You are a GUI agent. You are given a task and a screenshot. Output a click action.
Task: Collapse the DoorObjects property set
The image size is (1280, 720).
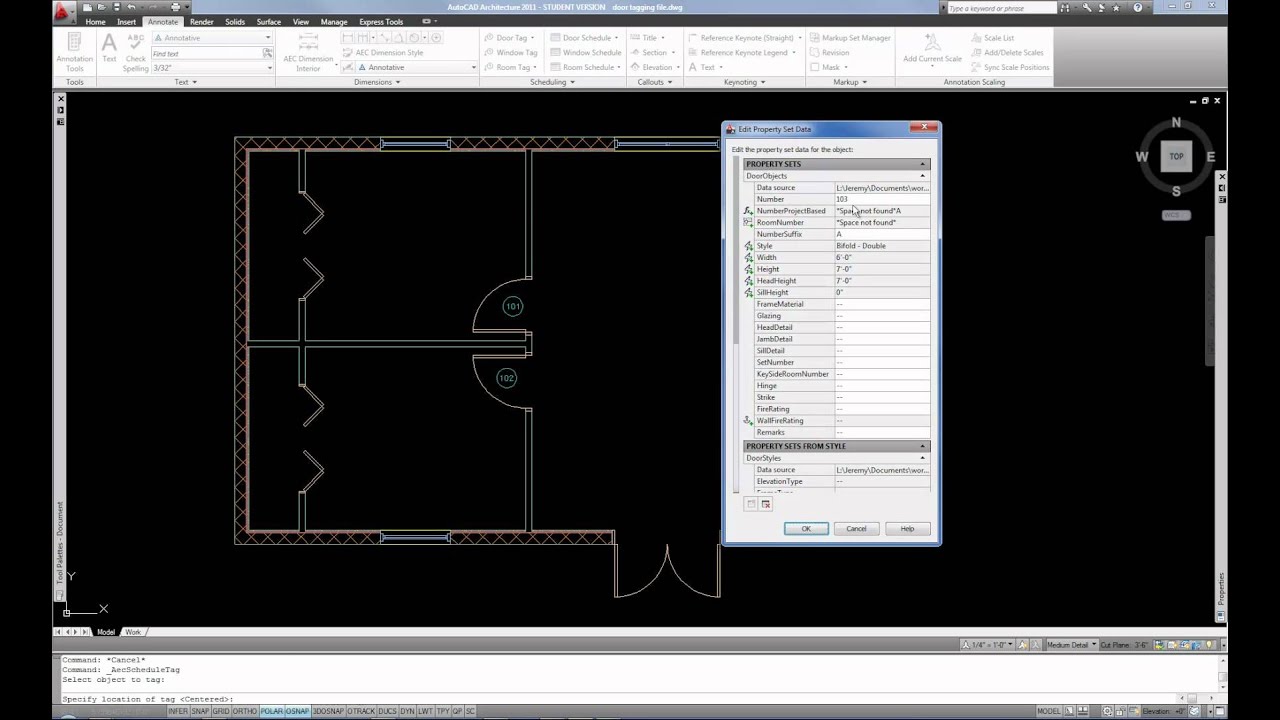(x=837, y=176)
